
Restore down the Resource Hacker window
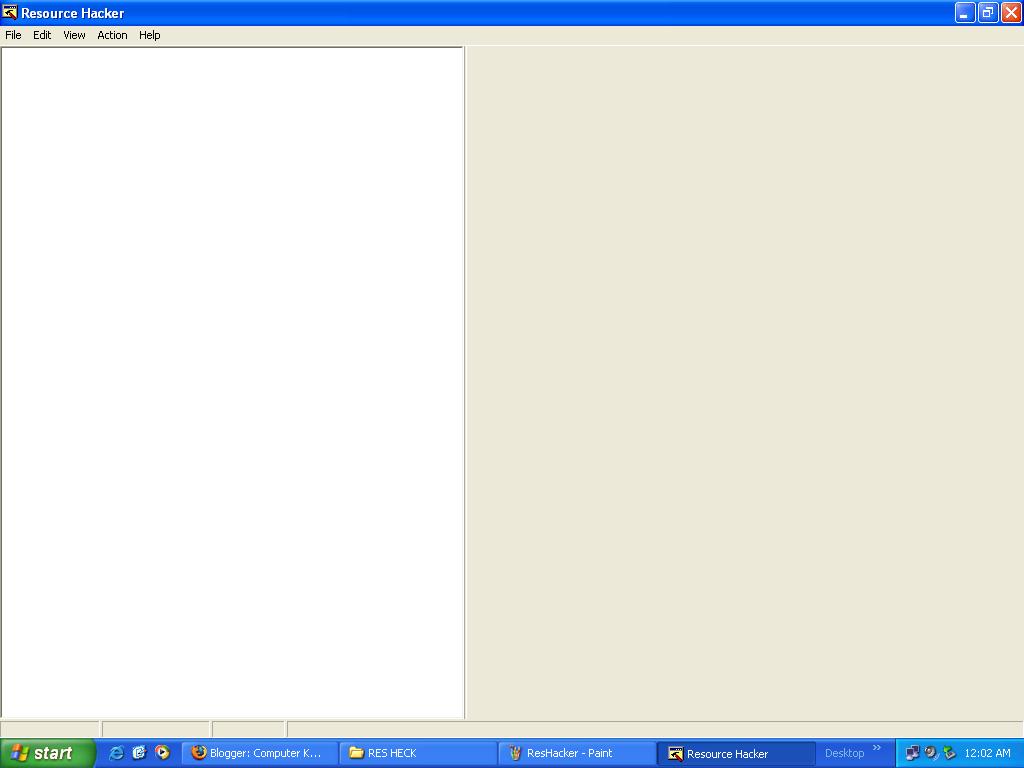(x=988, y=12)
